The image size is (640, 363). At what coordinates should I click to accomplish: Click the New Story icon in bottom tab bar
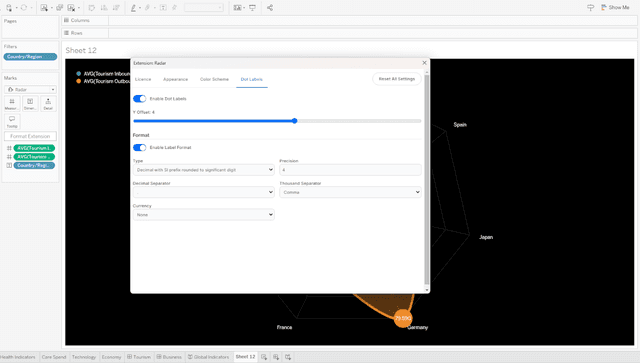(288, 357)
